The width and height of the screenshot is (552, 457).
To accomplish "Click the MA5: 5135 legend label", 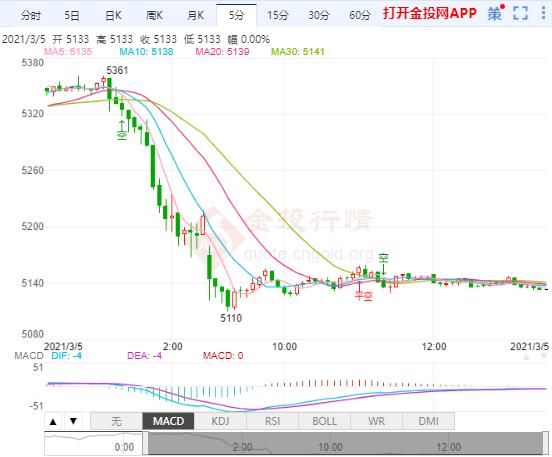I will [x=68, y=52].
